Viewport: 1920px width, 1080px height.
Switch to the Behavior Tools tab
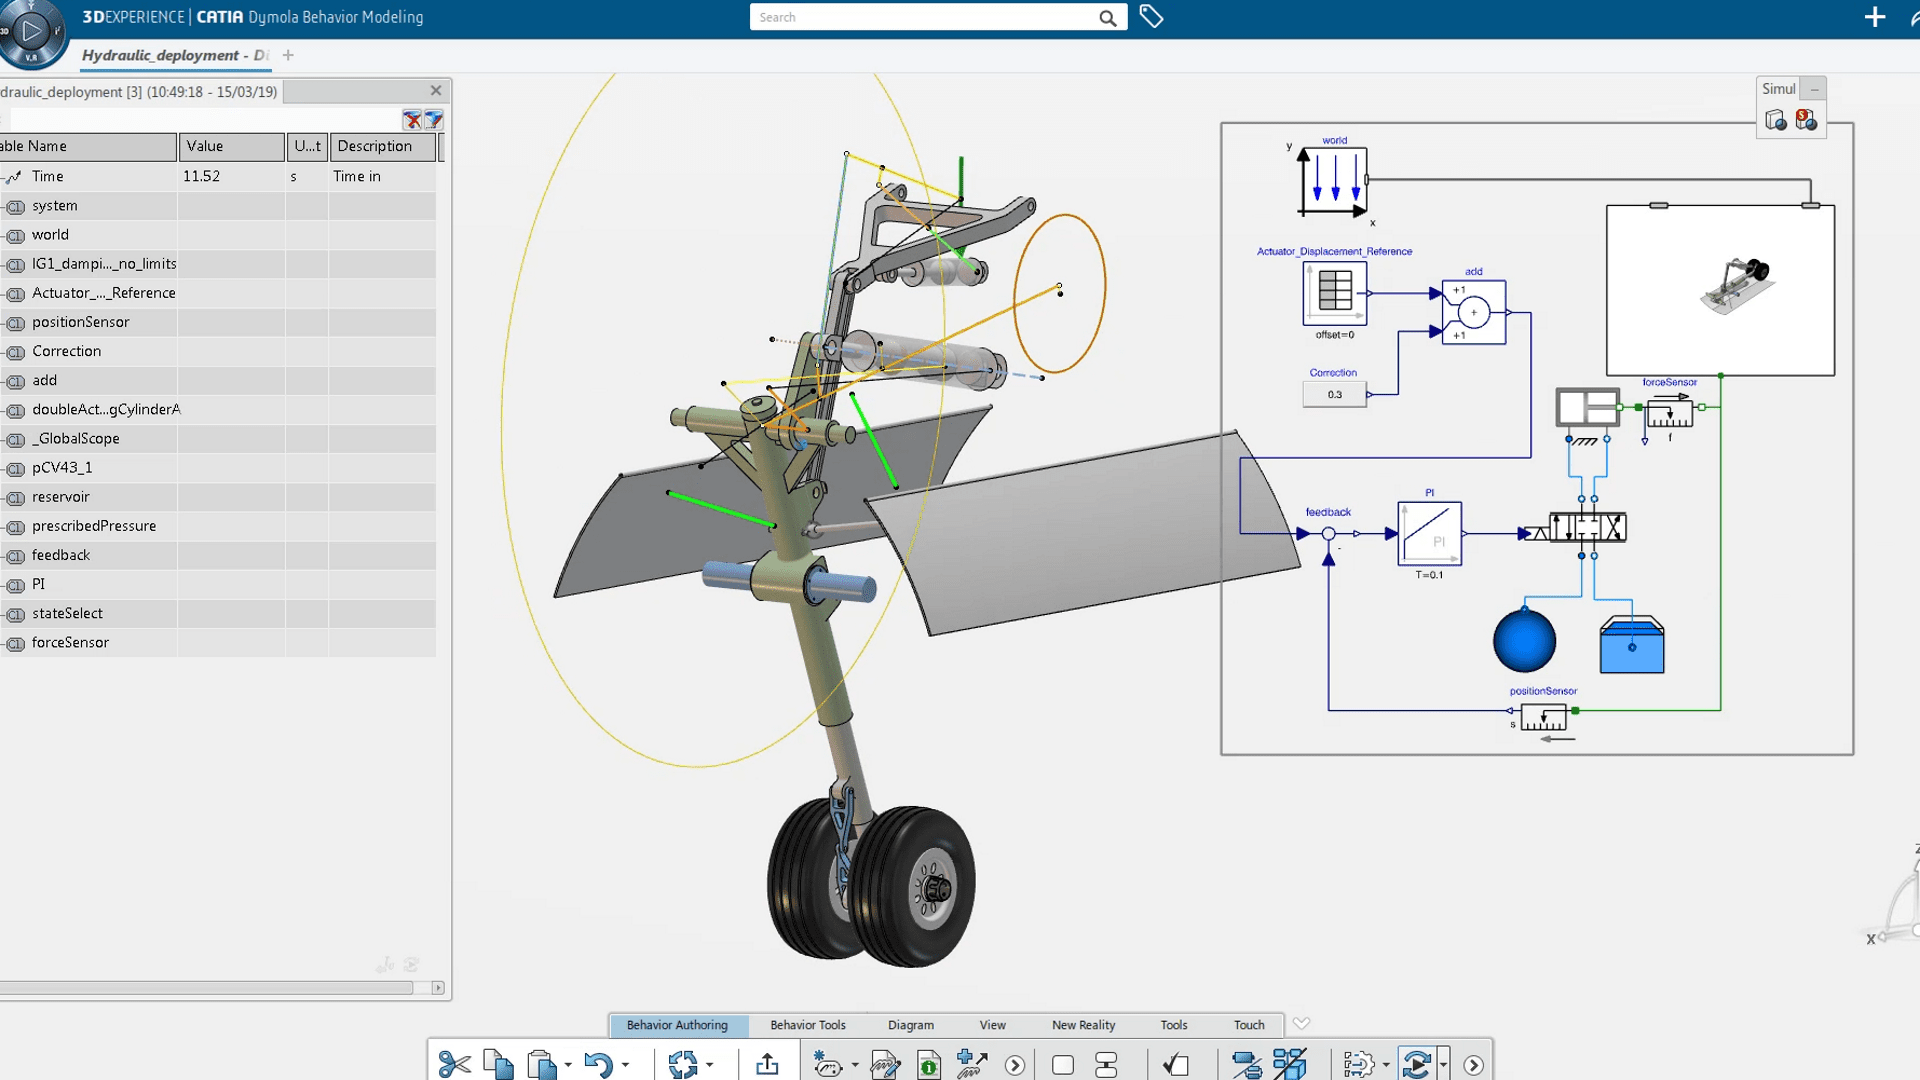(807, 1025)
